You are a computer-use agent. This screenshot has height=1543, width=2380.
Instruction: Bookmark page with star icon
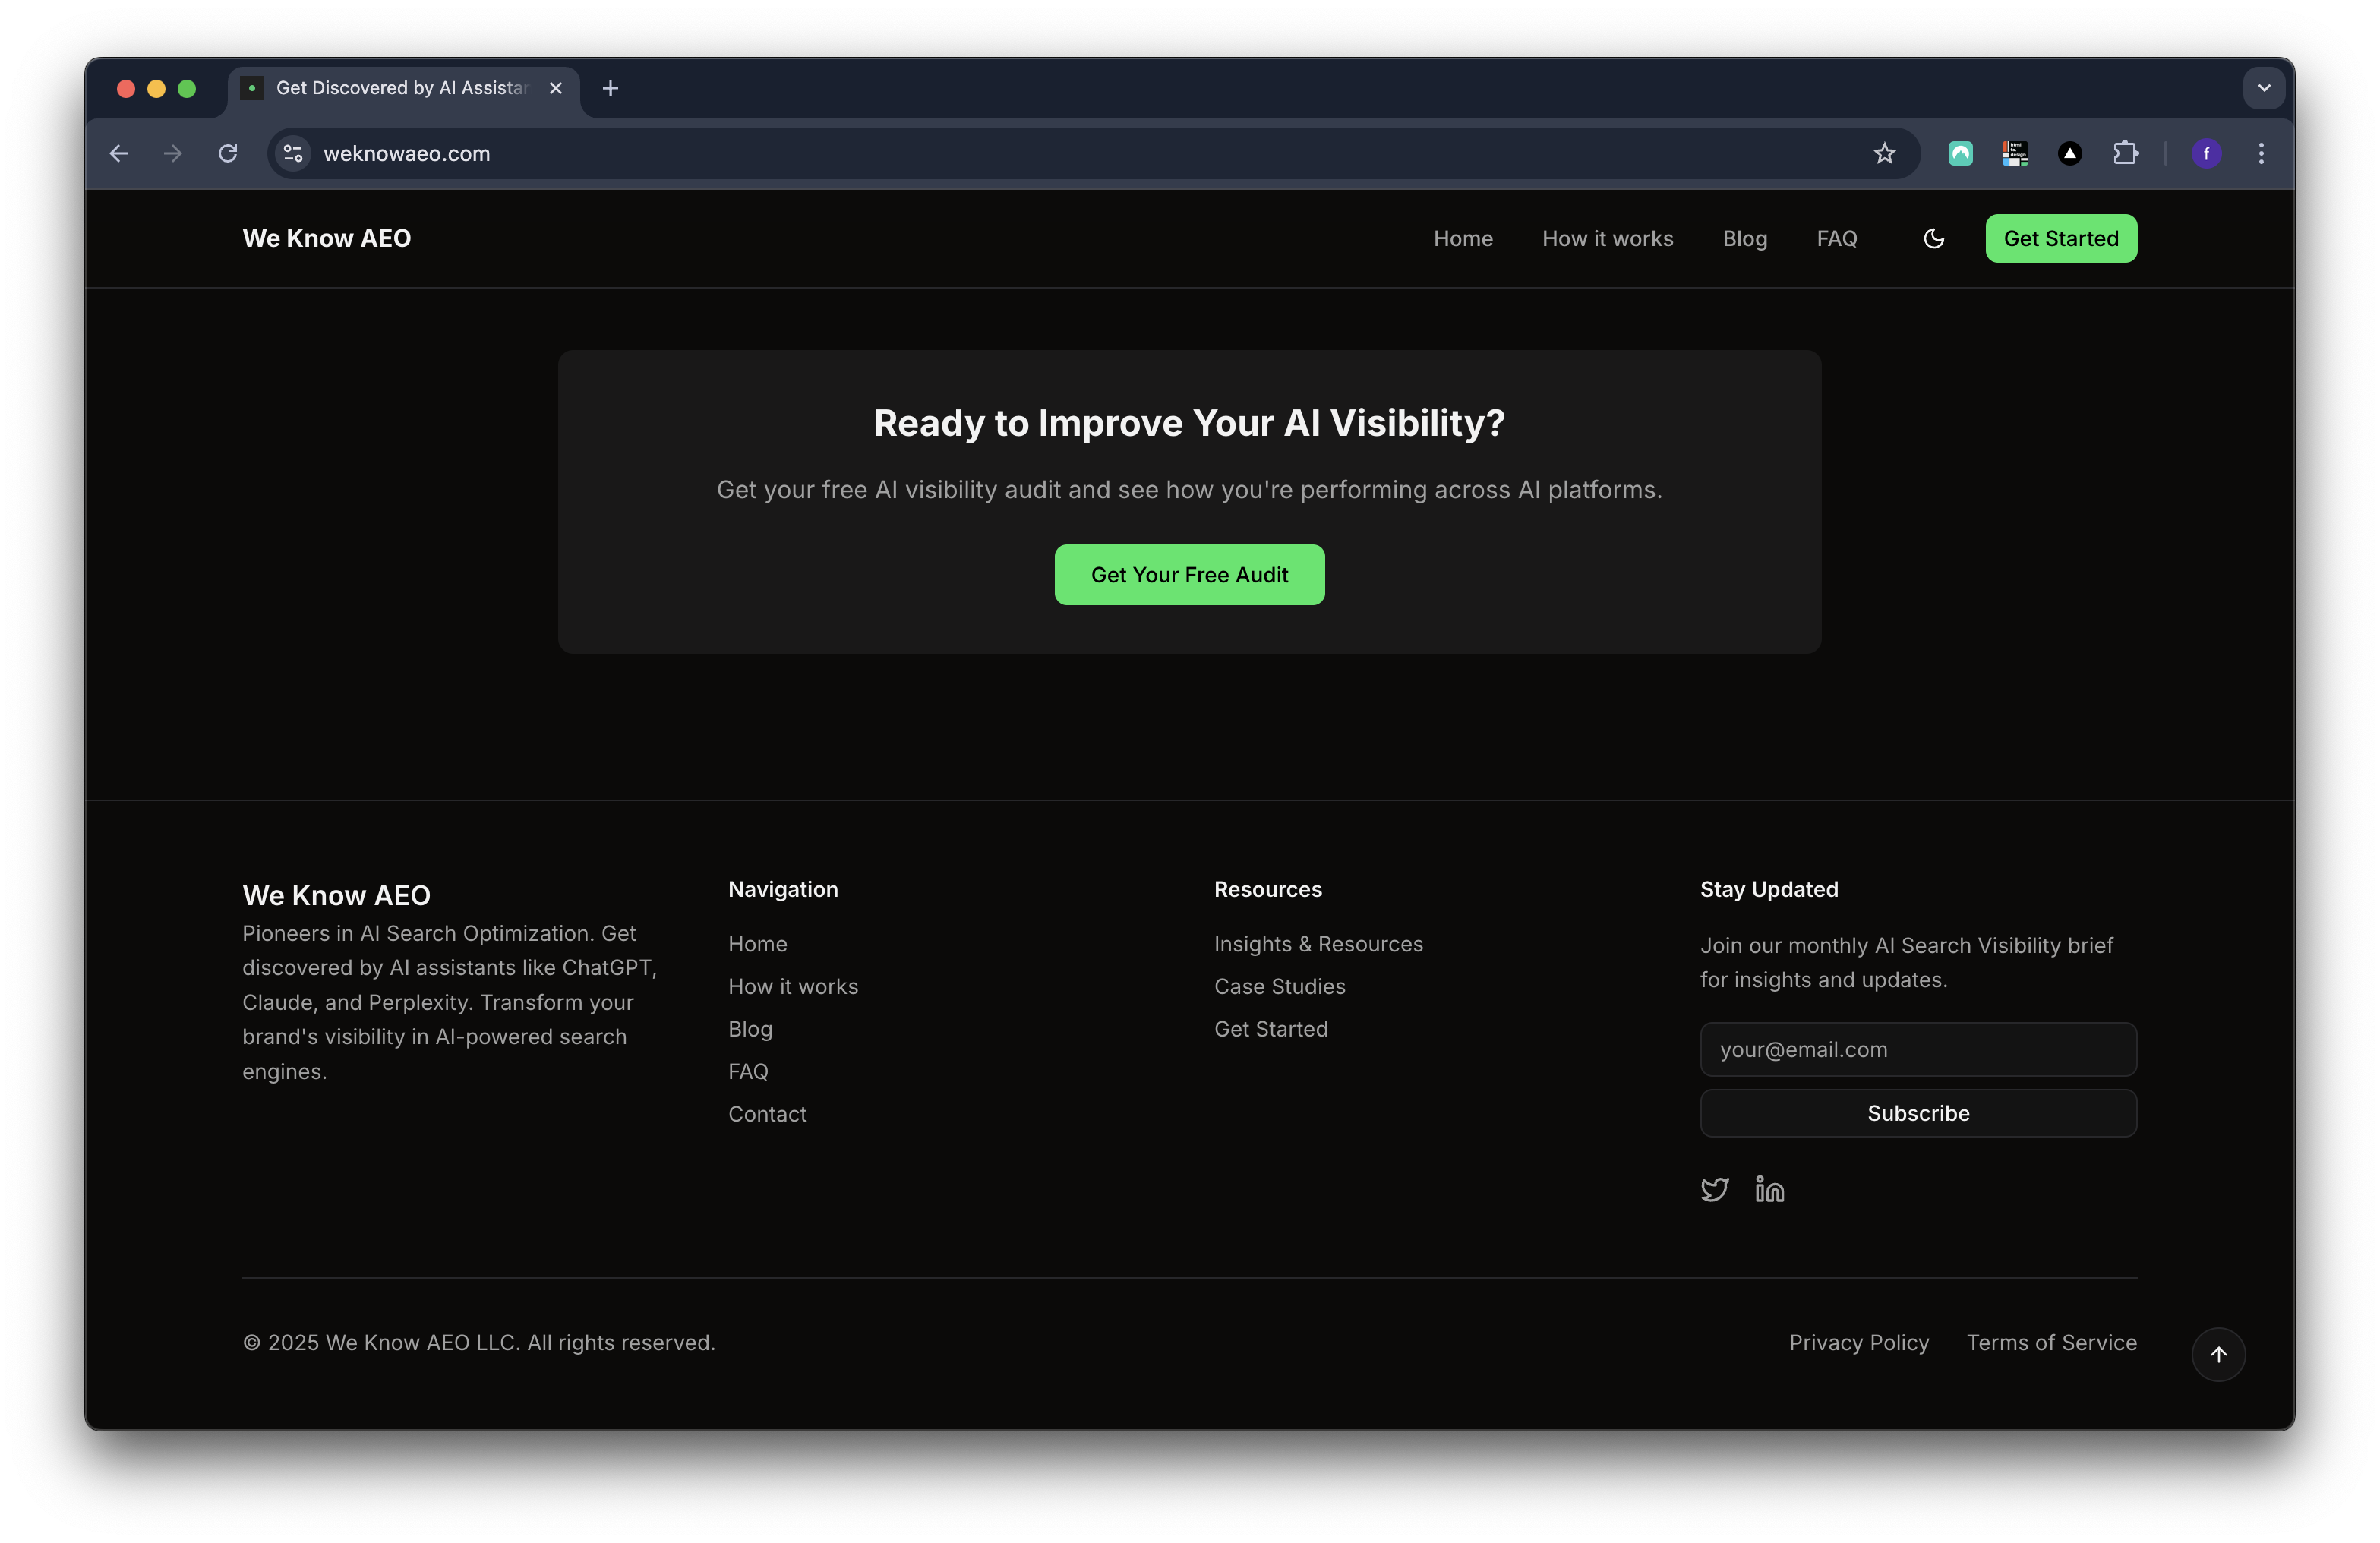[x=1884, y=153]
